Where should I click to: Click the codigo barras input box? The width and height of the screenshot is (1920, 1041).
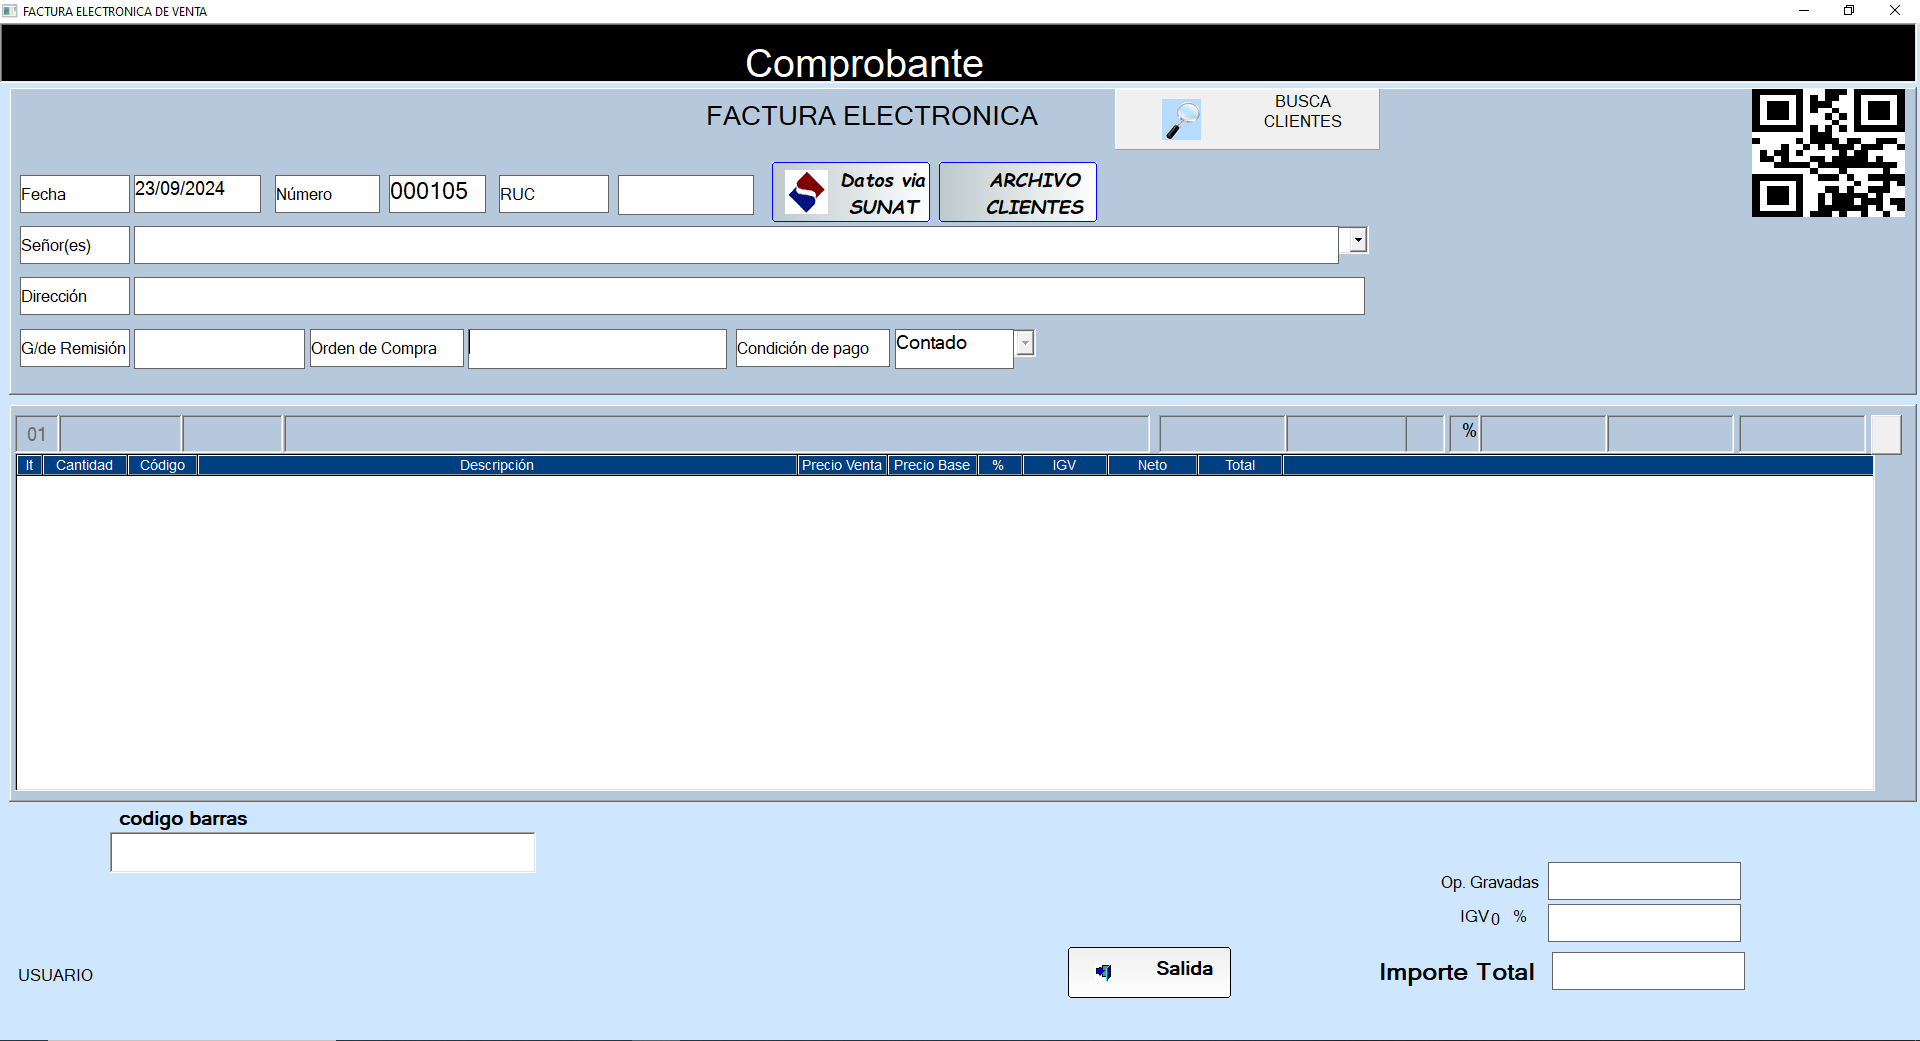point(322,853)
